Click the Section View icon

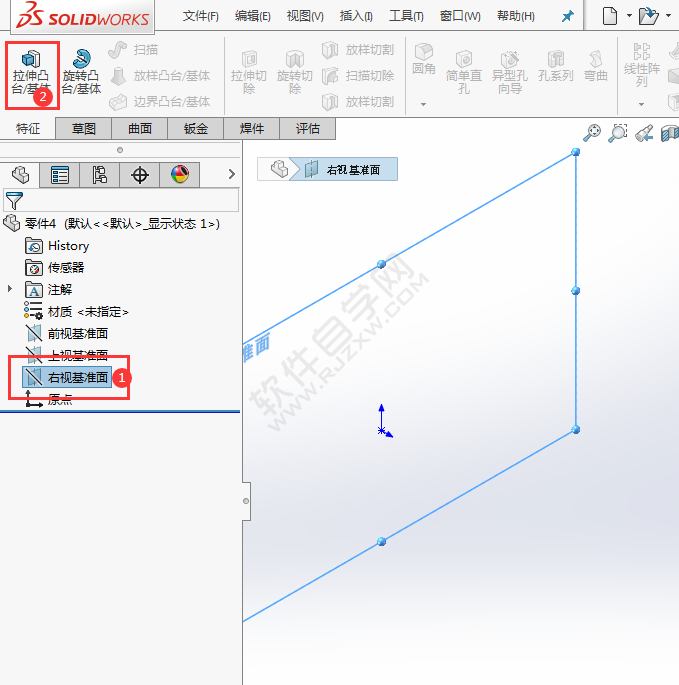pyautogui.click(x=670, y=133)
